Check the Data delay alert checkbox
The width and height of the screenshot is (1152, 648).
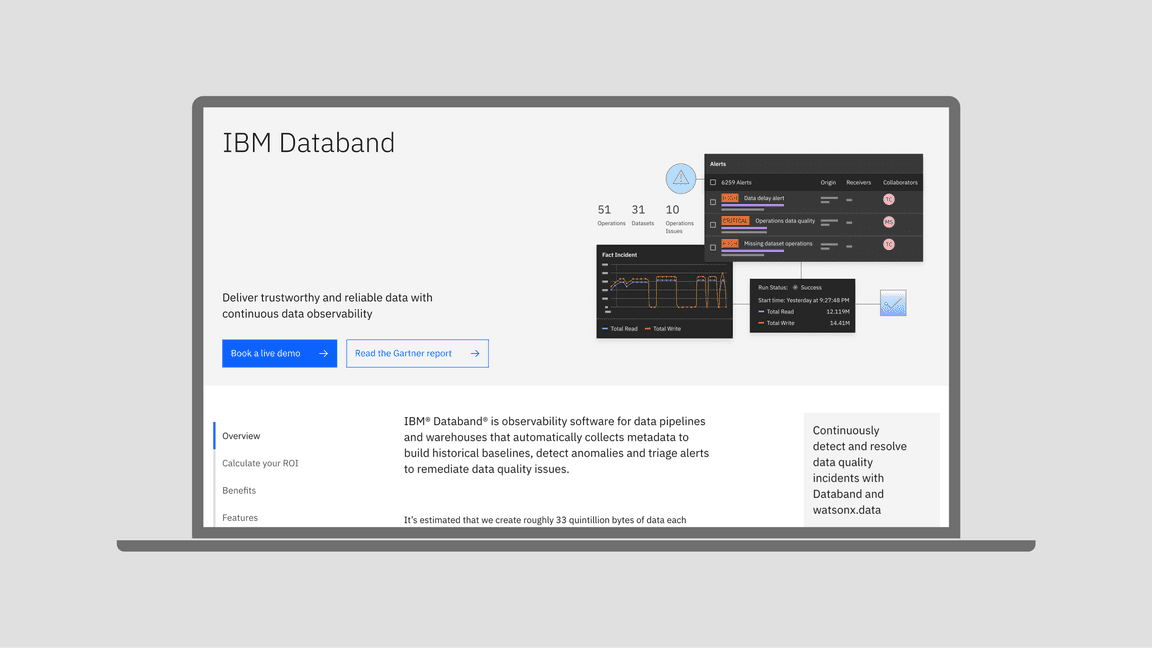click(x=713, y=201)
